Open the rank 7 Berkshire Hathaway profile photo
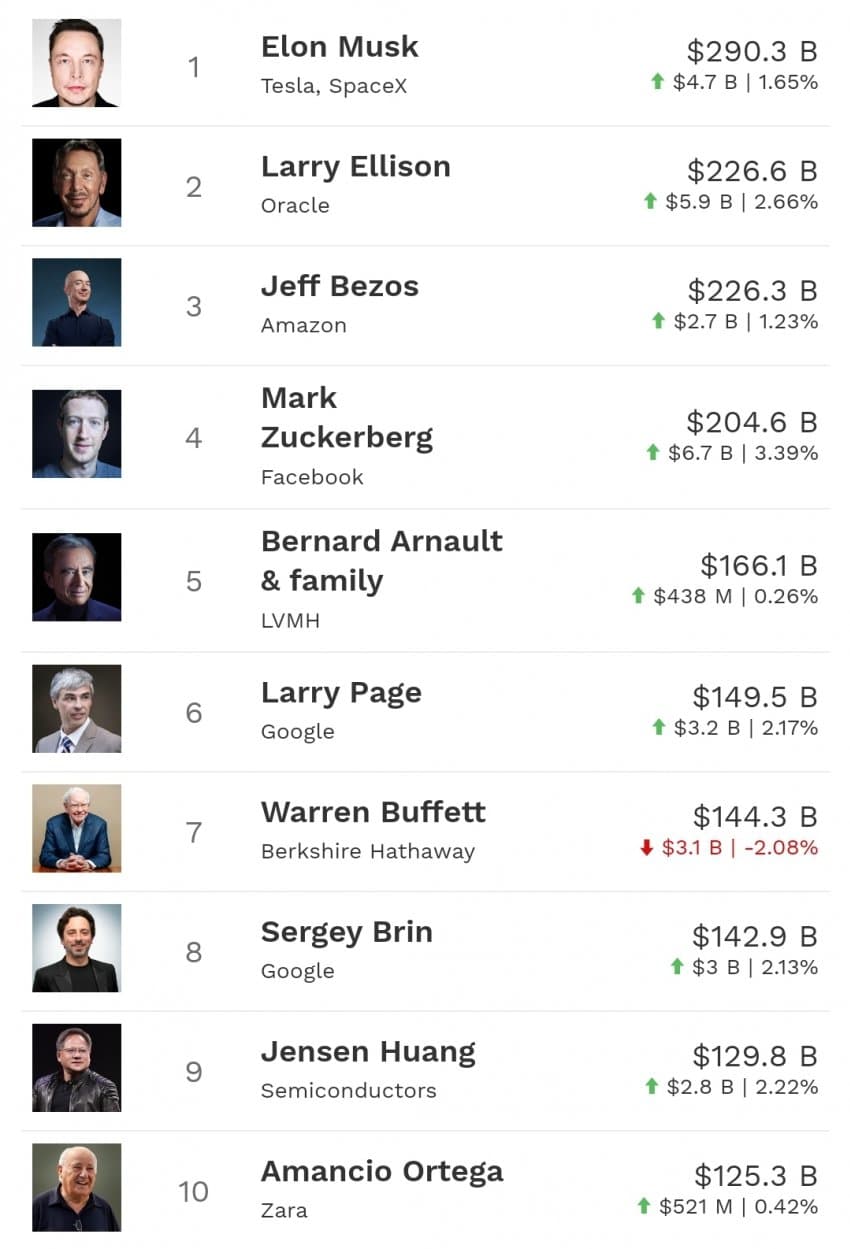The height and width of the screenshot is (1249, 850). [x=76, y=828]
